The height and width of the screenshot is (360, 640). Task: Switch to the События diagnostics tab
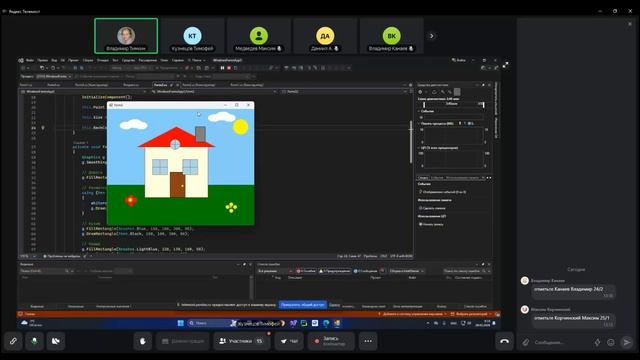437,178
